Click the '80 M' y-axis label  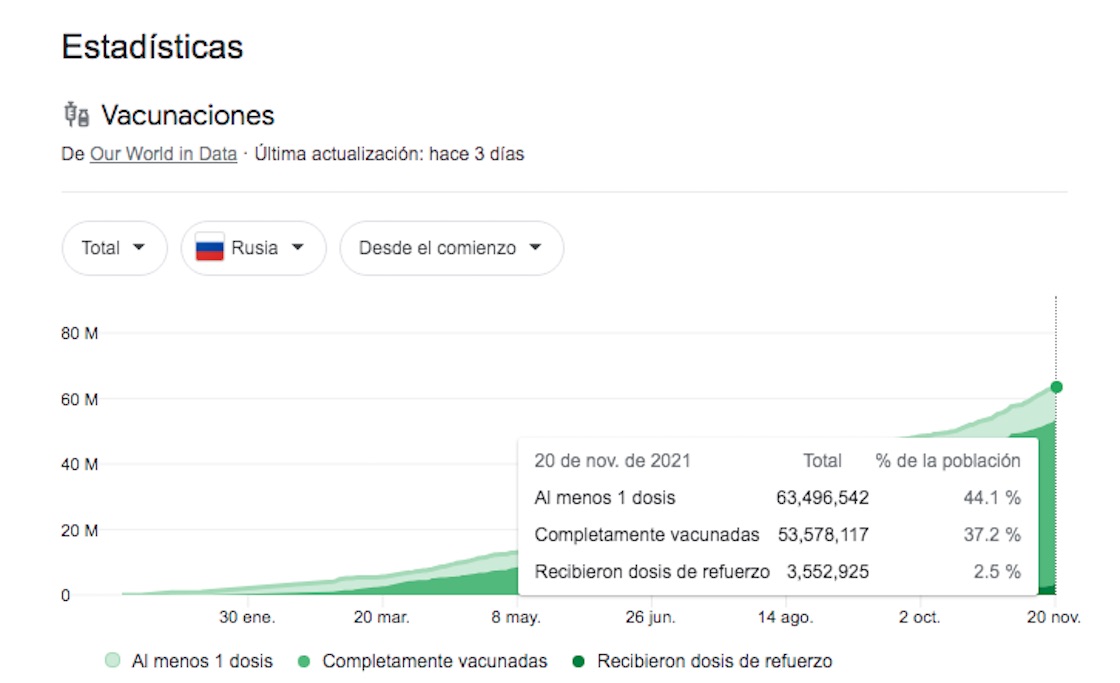[x=80, y=333]
